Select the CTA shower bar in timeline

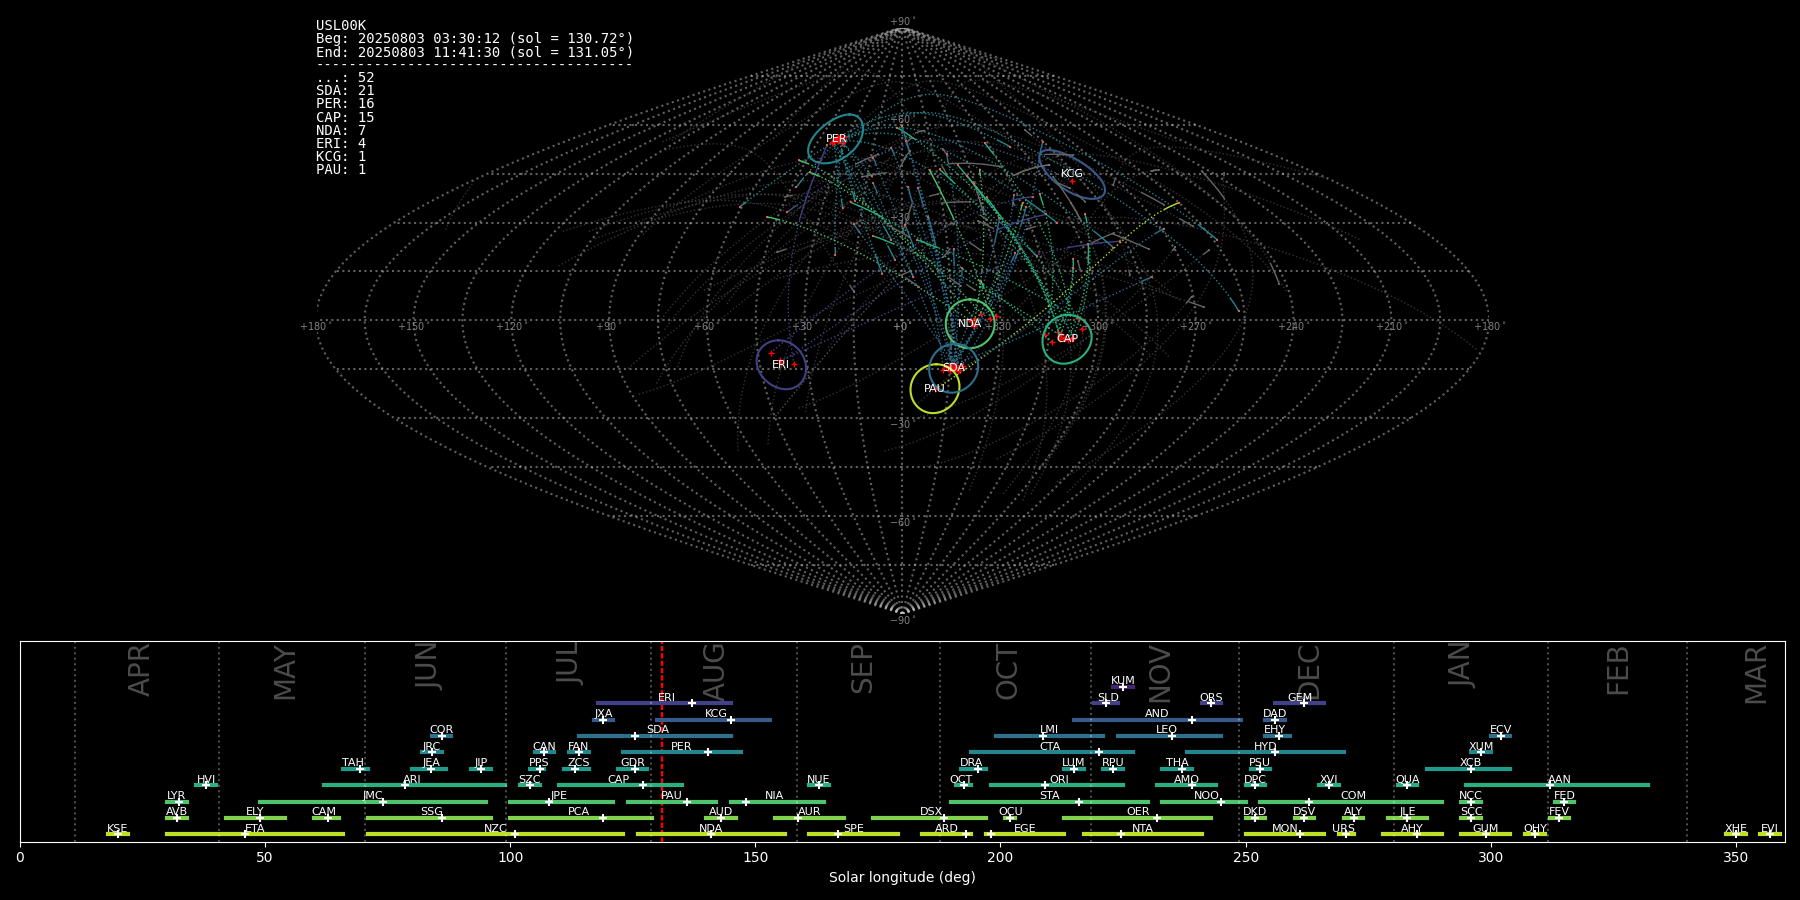pyautogui.click(x=1052, y=752)
